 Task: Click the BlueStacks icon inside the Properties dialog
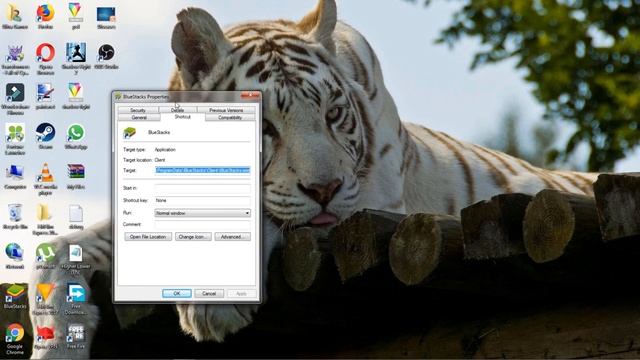(x=129, y=133)
